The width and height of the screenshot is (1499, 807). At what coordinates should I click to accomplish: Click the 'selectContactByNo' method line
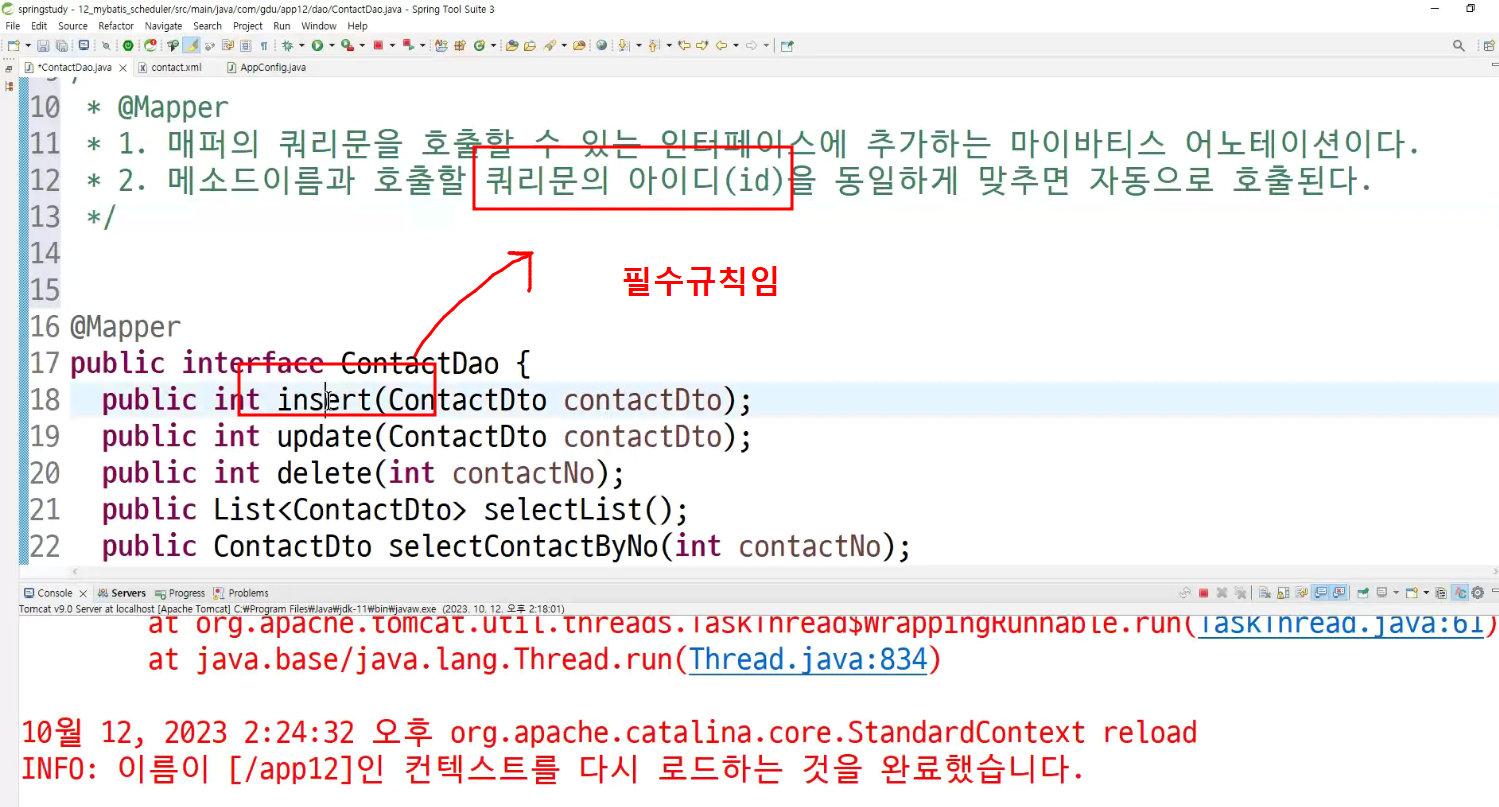point(506,547)
